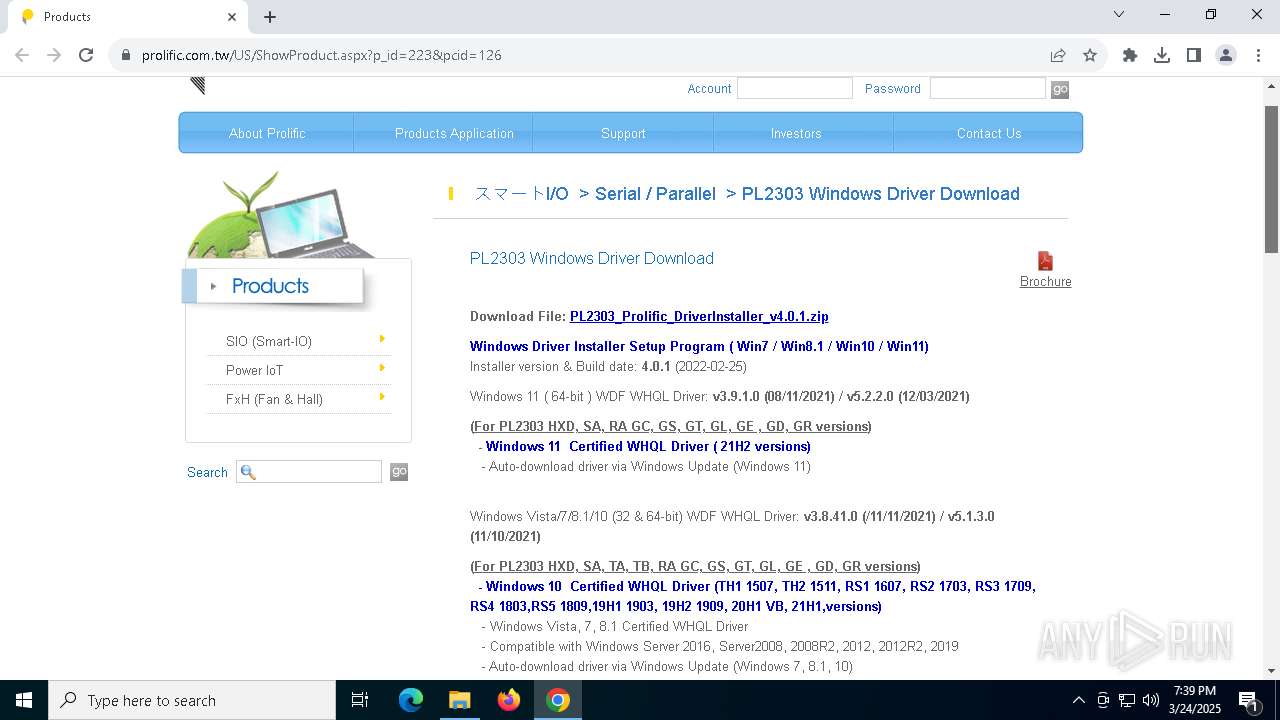This screenshot has height=720, width=1280.
Task: Open the Chrome profile avatar
Action: coord(1226,55)
